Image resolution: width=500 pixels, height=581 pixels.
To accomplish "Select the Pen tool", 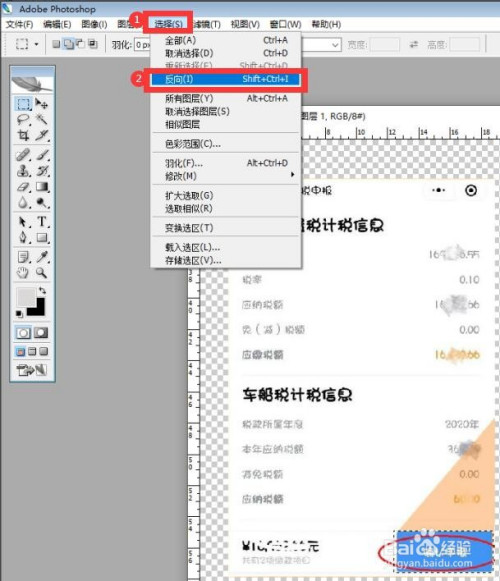I will (23, 237).
